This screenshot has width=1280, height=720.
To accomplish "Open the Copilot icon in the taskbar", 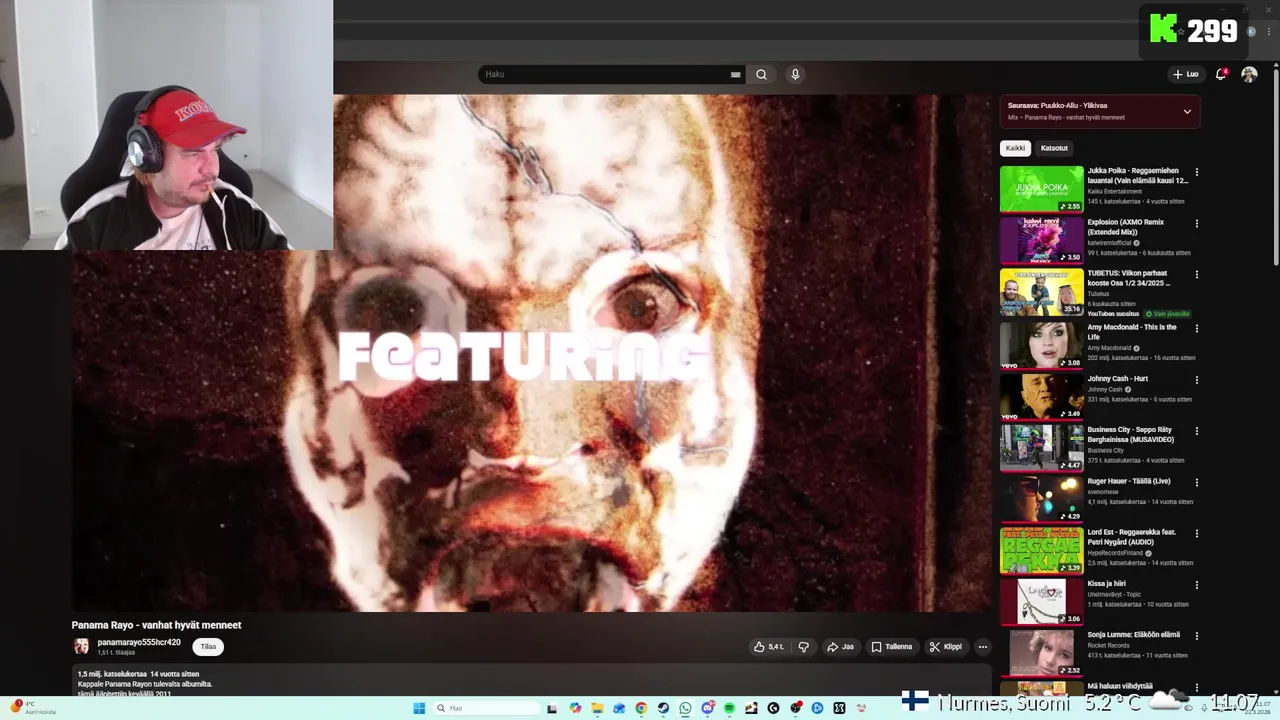I will pos(575,708).
